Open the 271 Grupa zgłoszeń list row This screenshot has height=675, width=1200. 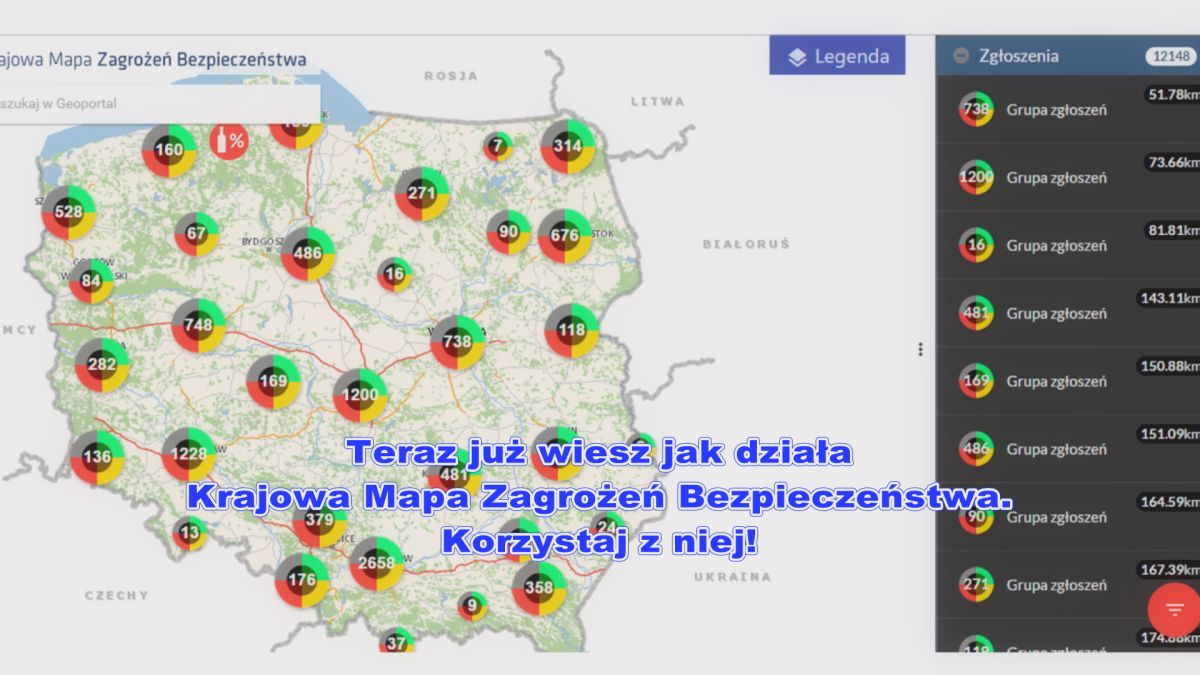click(x=1068, y=585)
